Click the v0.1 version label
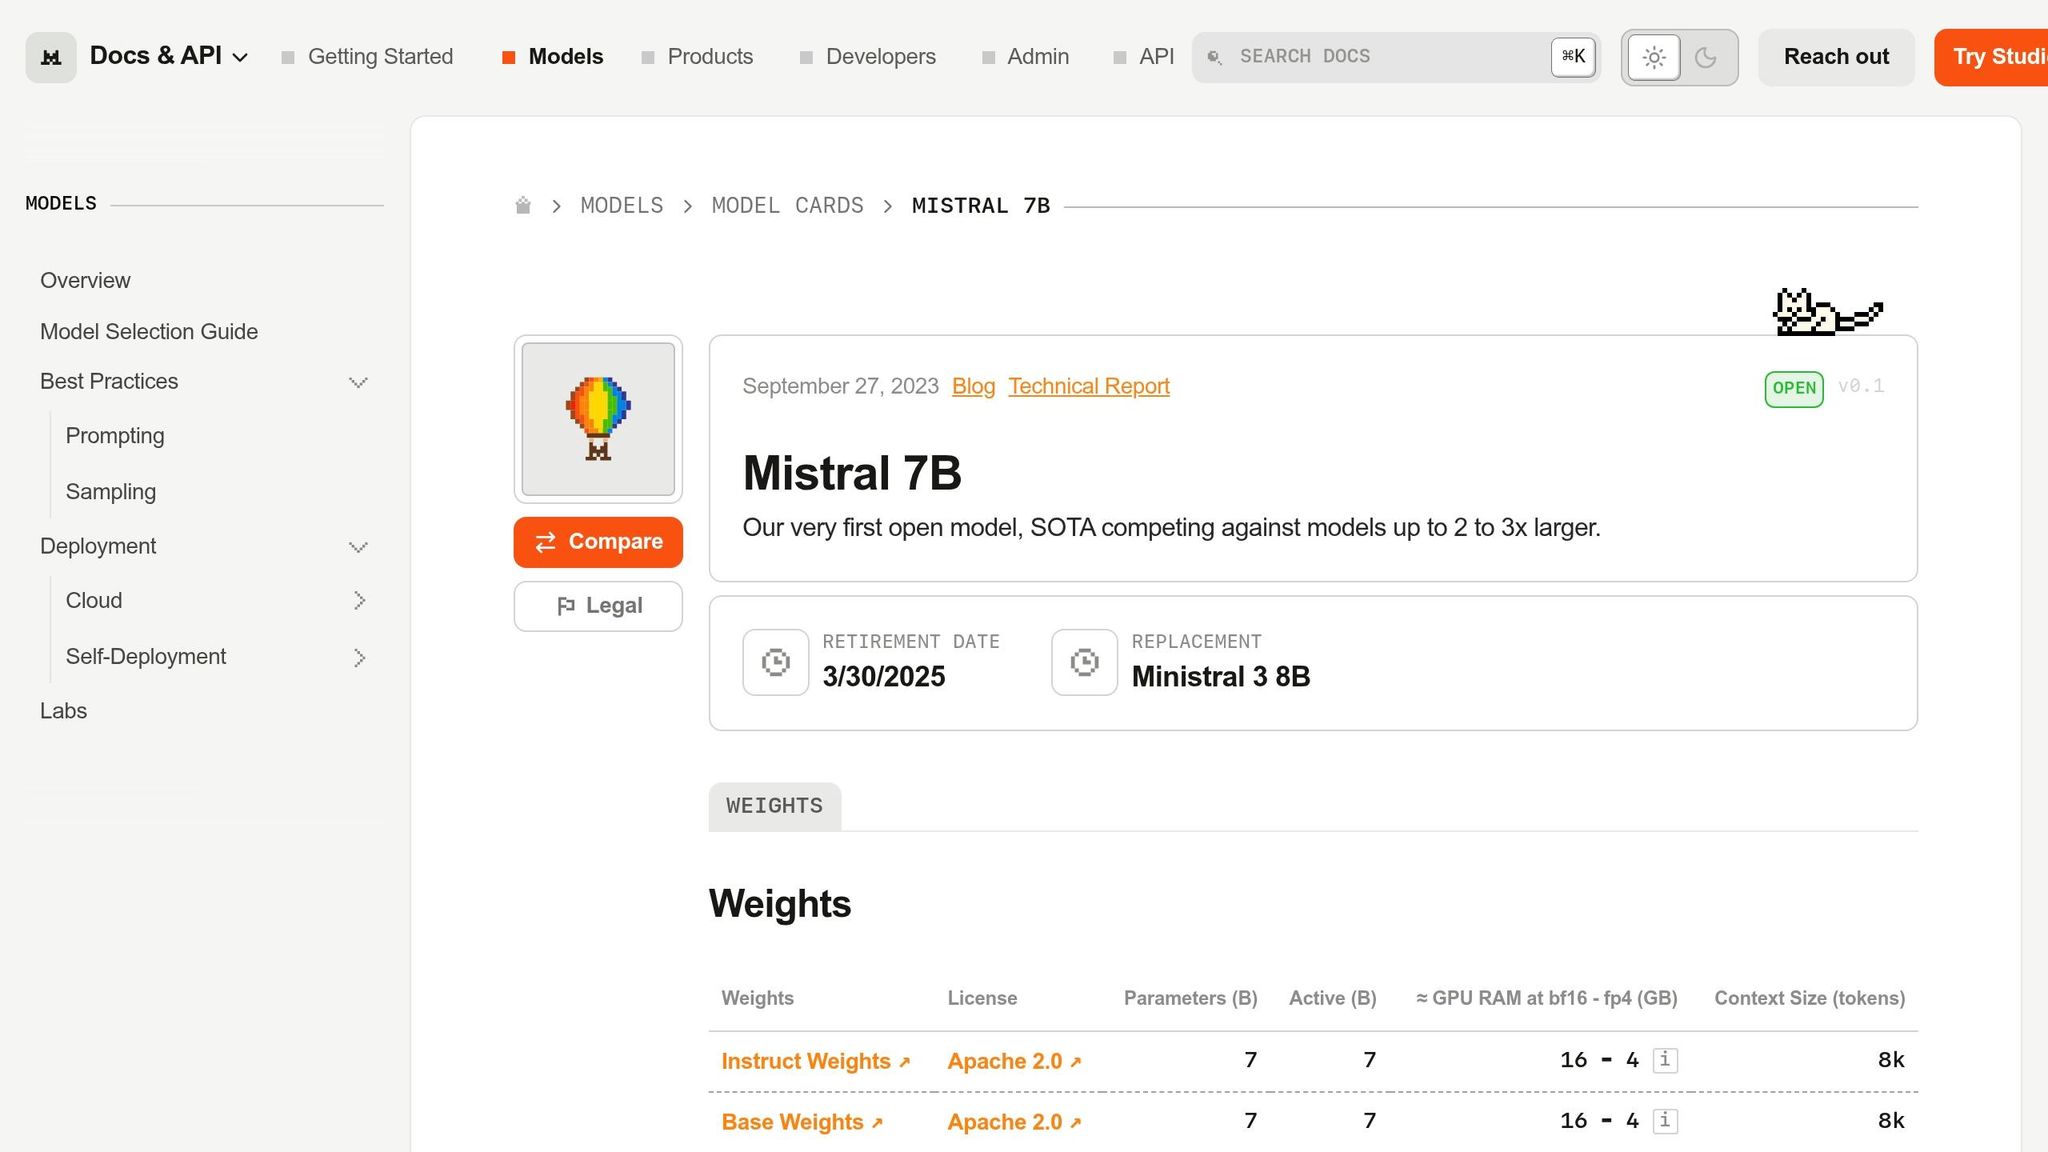2048x1152 pixels. pos(1861,386)
